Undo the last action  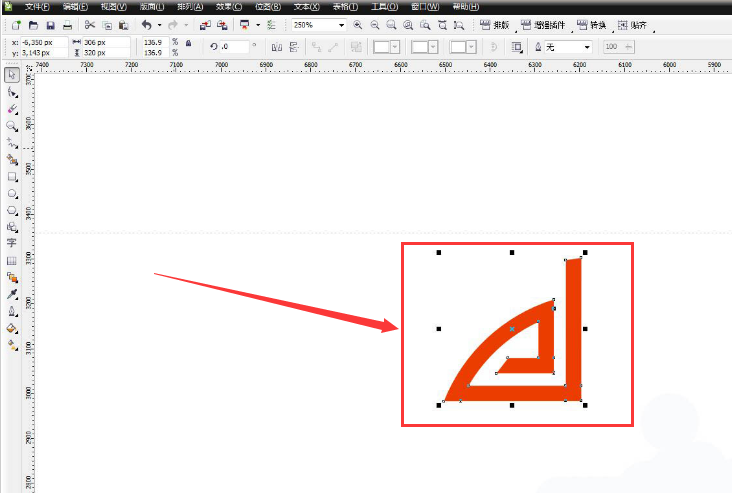click(x=147, y=25)
